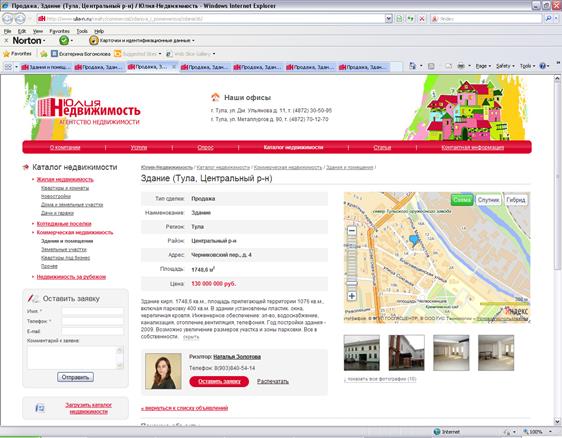The image size is (562, 438).
Task: Click the browser Back arrow button
Action: click(8, 18)
